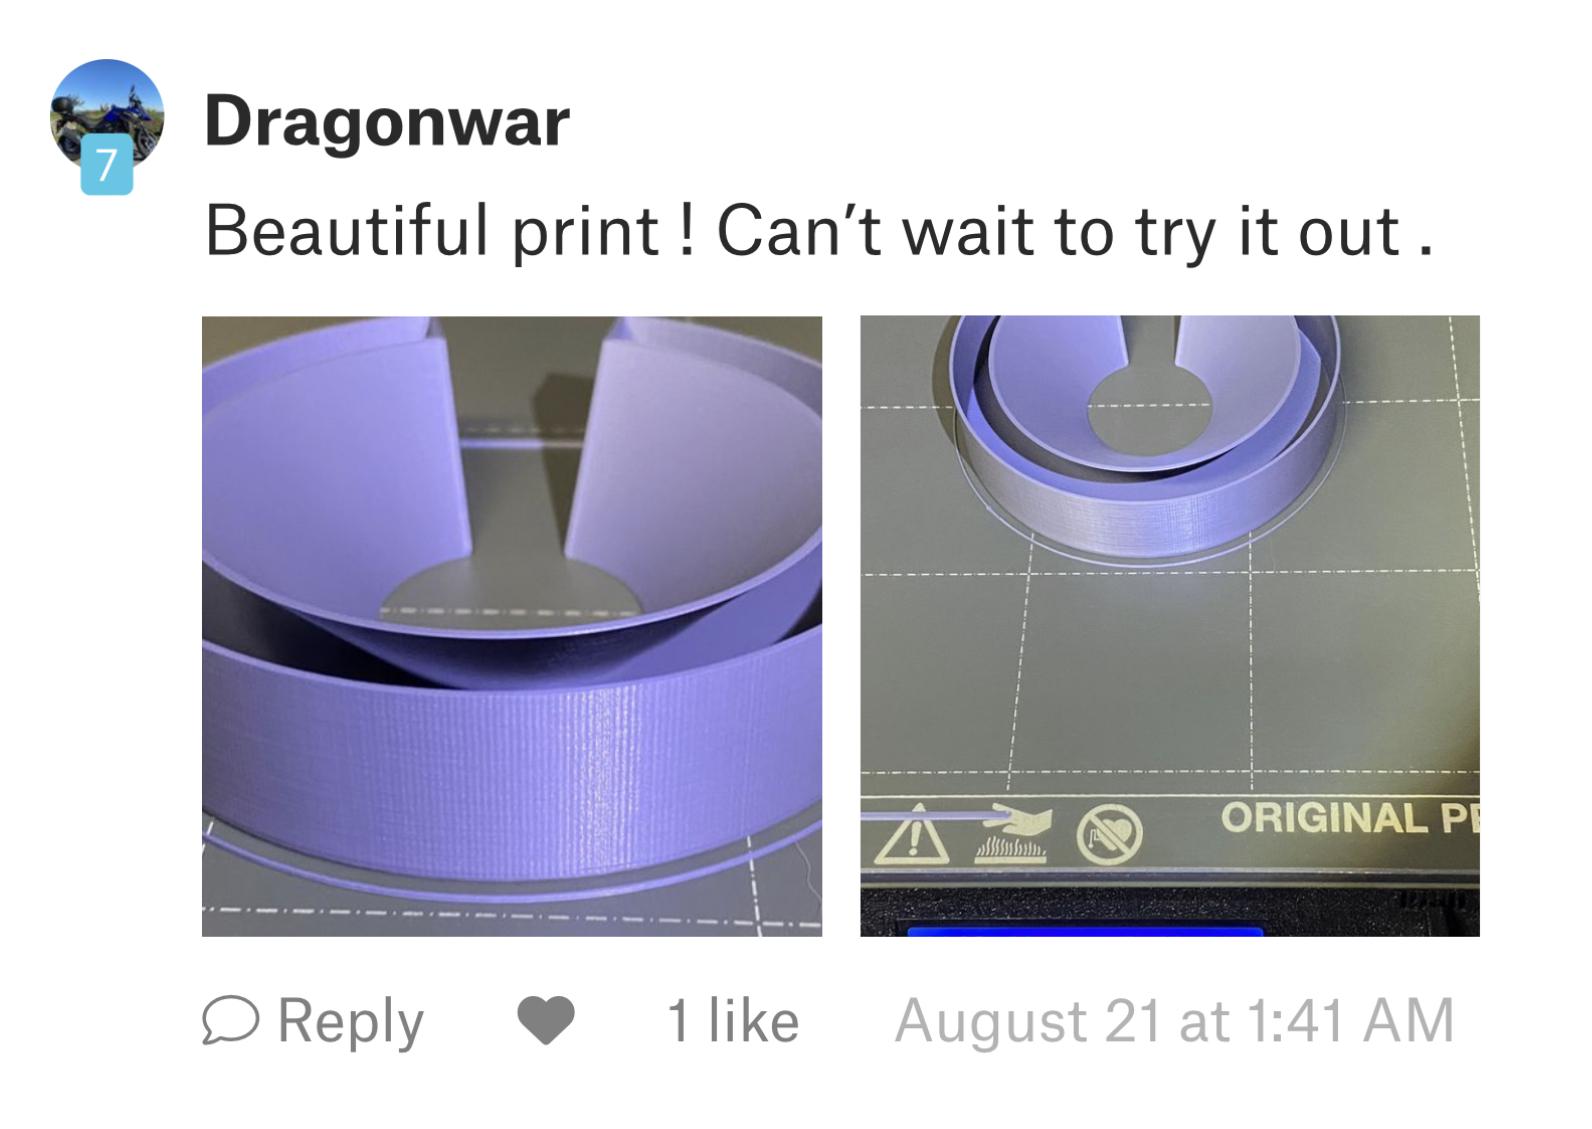The image size is (1592, 1129).
Task: Click the blue LCD strip in right photo
Action: click(x=1085, y=931)
